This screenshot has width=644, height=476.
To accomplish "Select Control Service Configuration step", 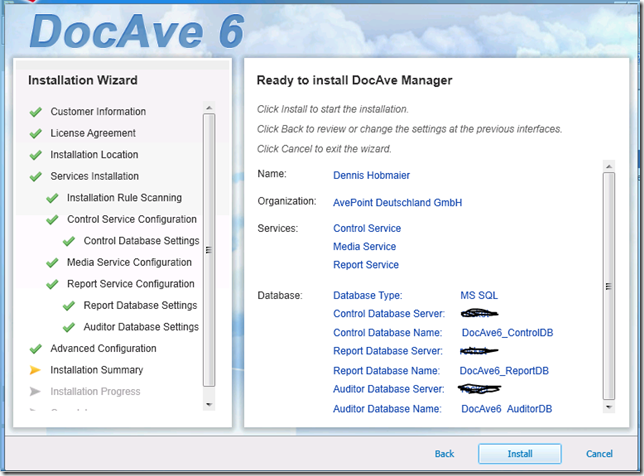I will click(132, 219).
